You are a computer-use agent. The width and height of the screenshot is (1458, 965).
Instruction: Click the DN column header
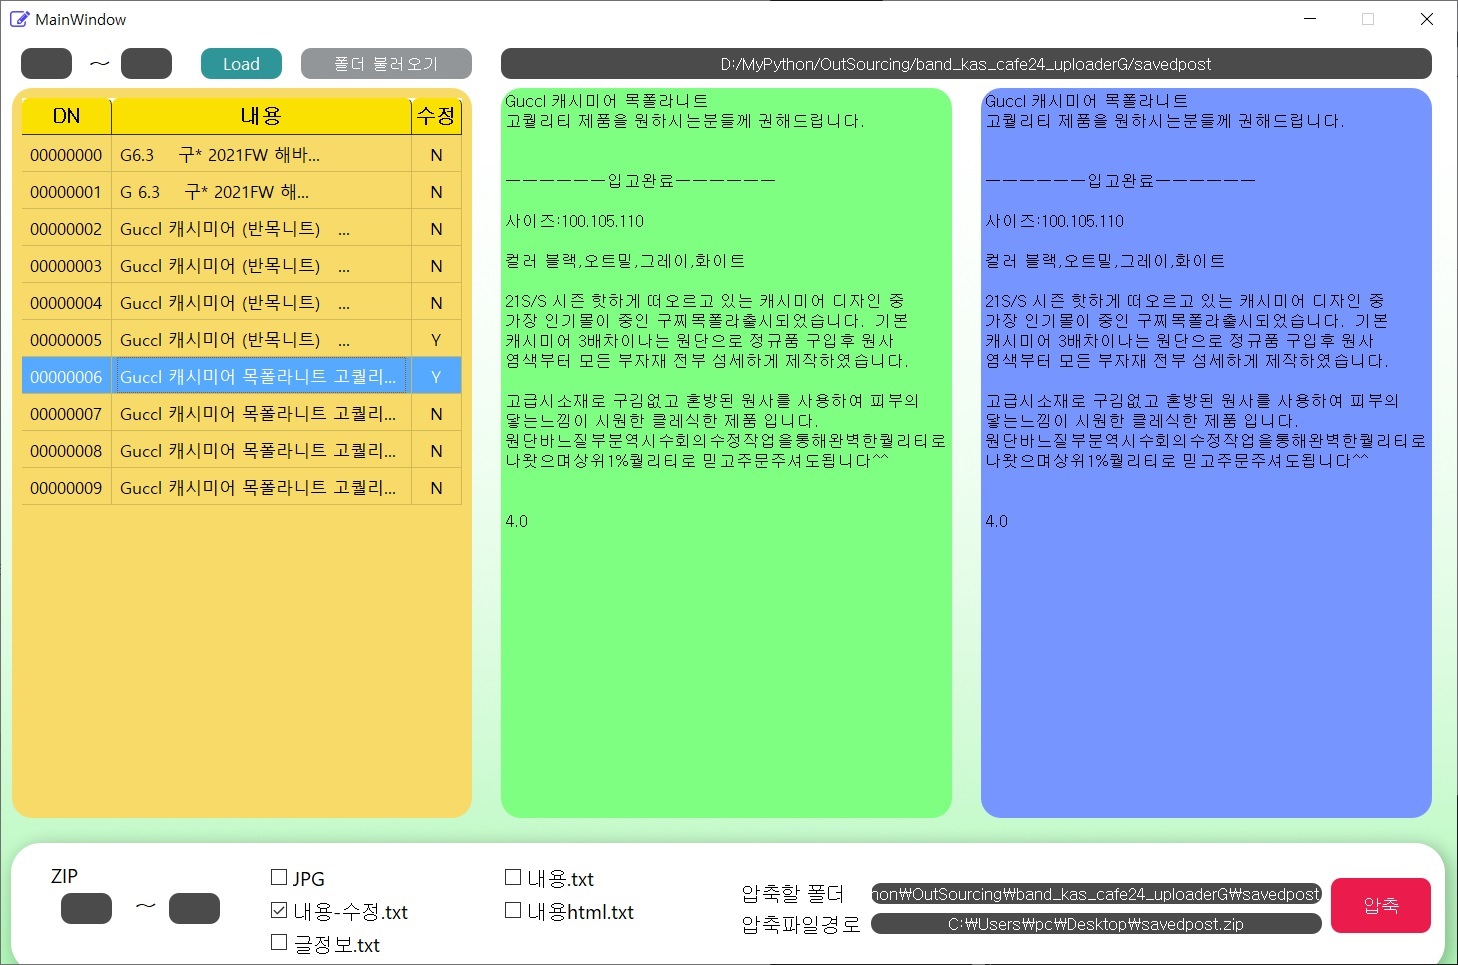click(65, 115)
